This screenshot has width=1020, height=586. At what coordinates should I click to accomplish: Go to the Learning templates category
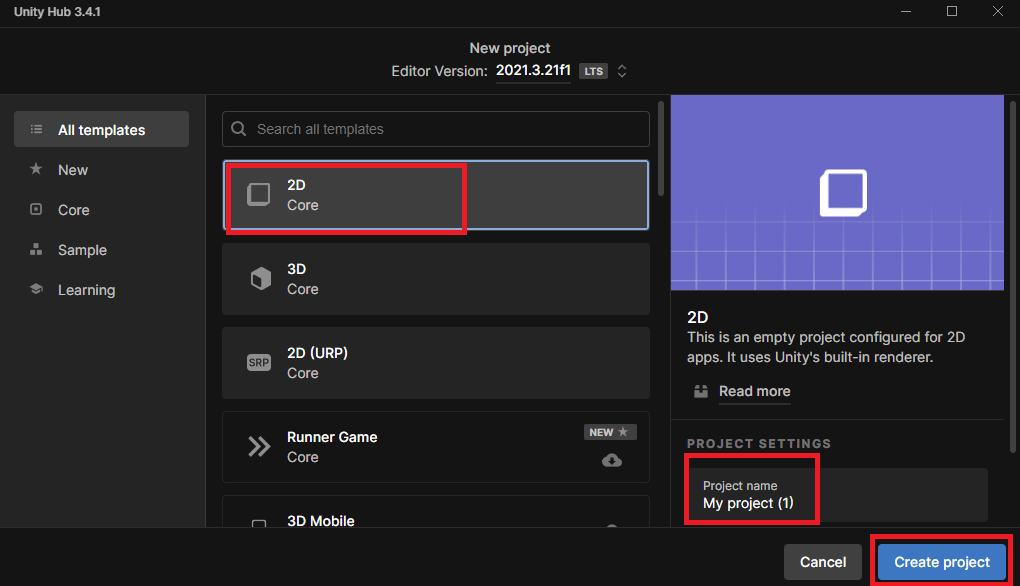click(86, 290)
